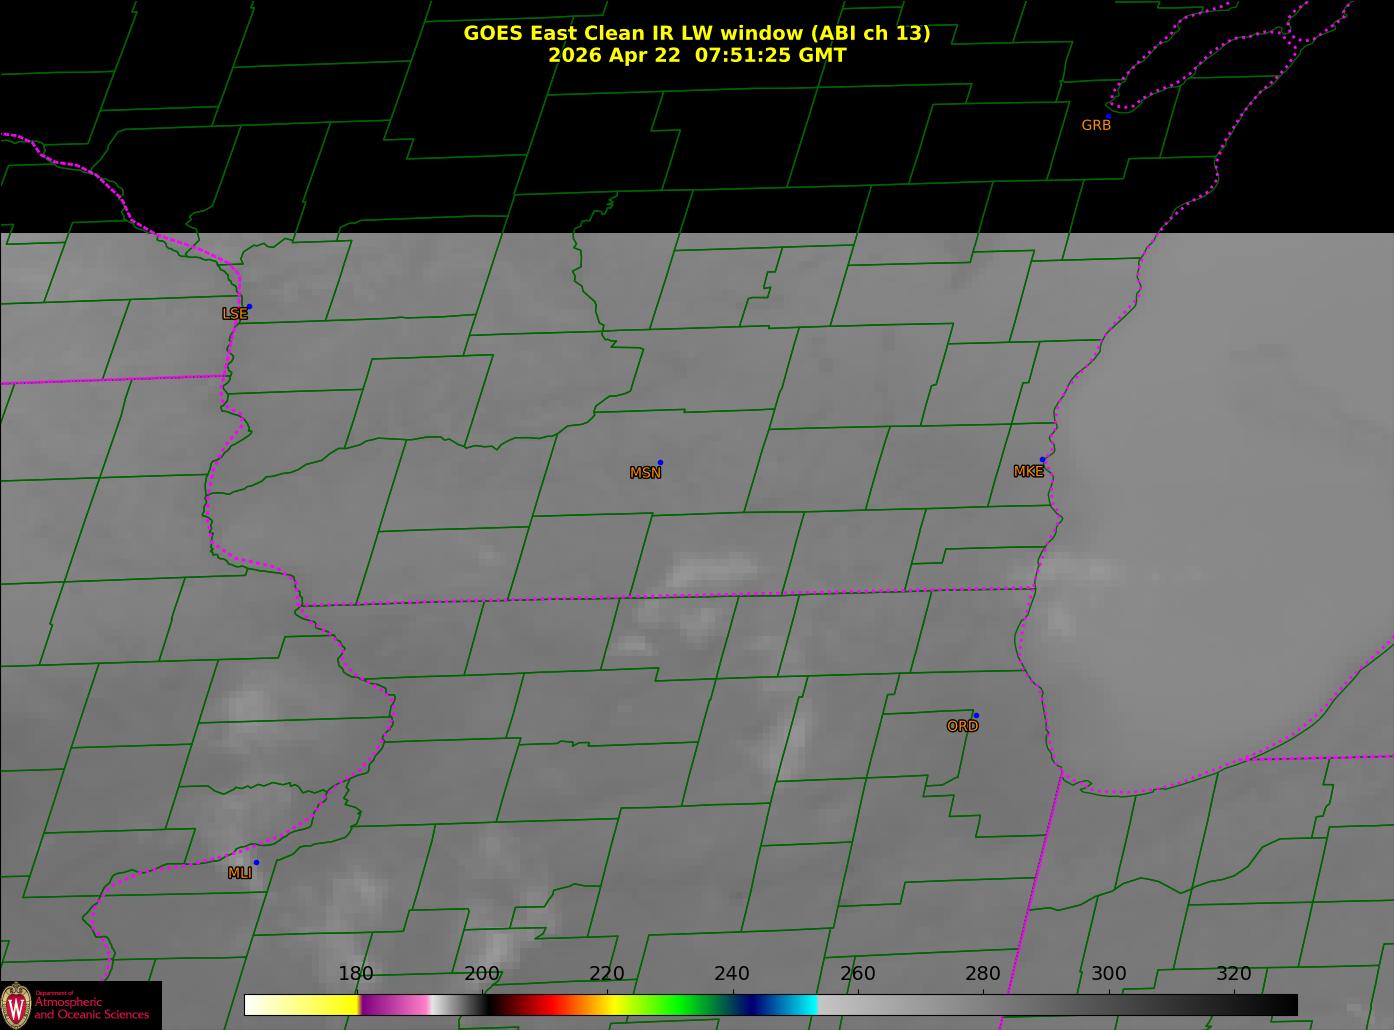Viewport: 1394px width, 1030px height.
Task: Click the University of Wisconsin crest logo
Action: pyautogui.click(x=16, y=1004)
